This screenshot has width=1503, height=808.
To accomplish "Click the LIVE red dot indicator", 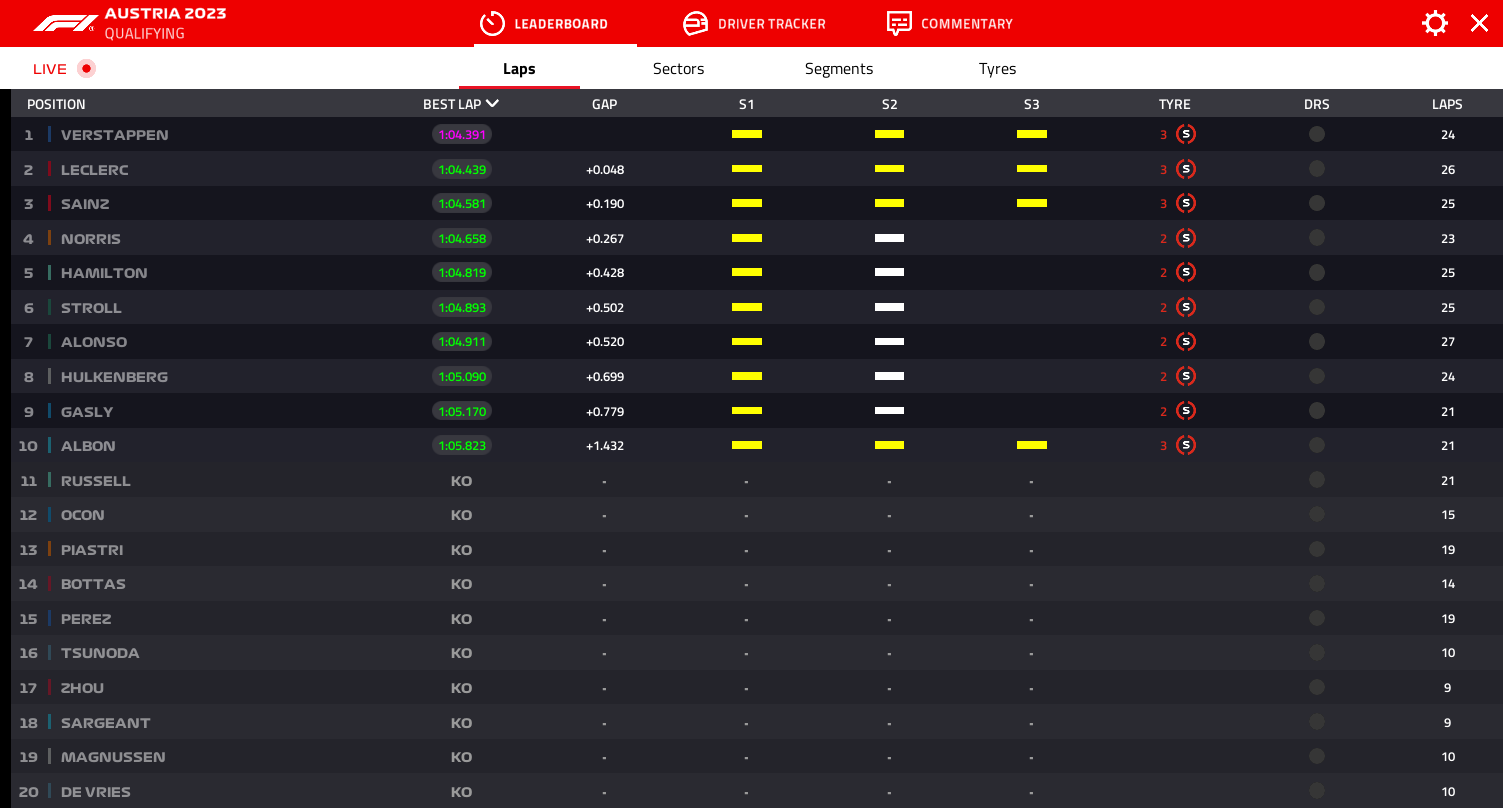I will [x=86, y=68].
